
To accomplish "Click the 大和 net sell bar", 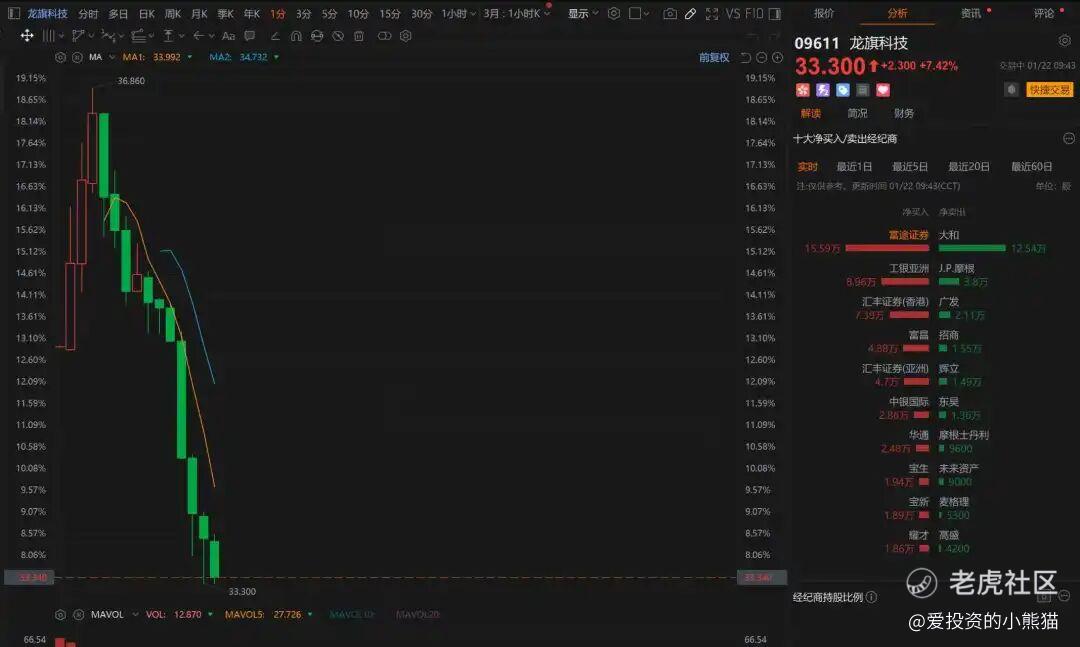I will point(972,248).
